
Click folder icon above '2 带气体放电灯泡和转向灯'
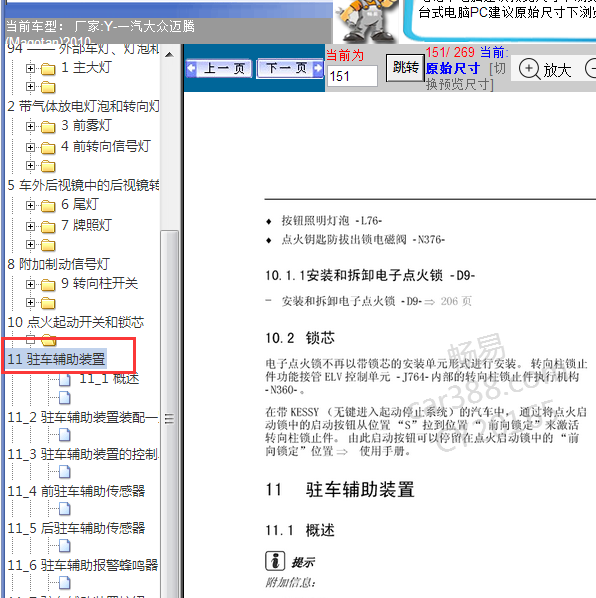[x=48, y=87]
